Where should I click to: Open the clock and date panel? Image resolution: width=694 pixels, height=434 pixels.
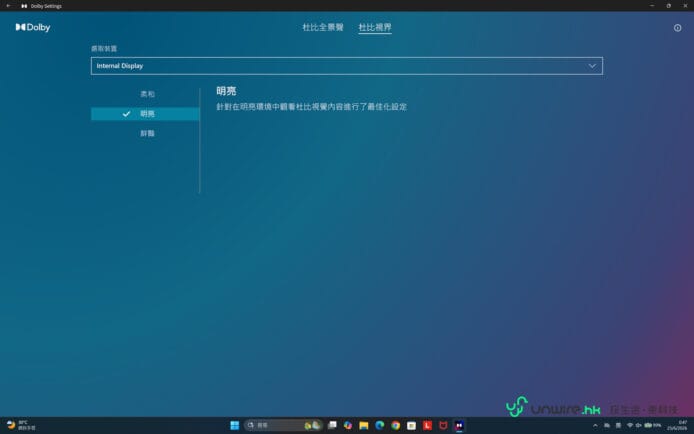(677, 425)
